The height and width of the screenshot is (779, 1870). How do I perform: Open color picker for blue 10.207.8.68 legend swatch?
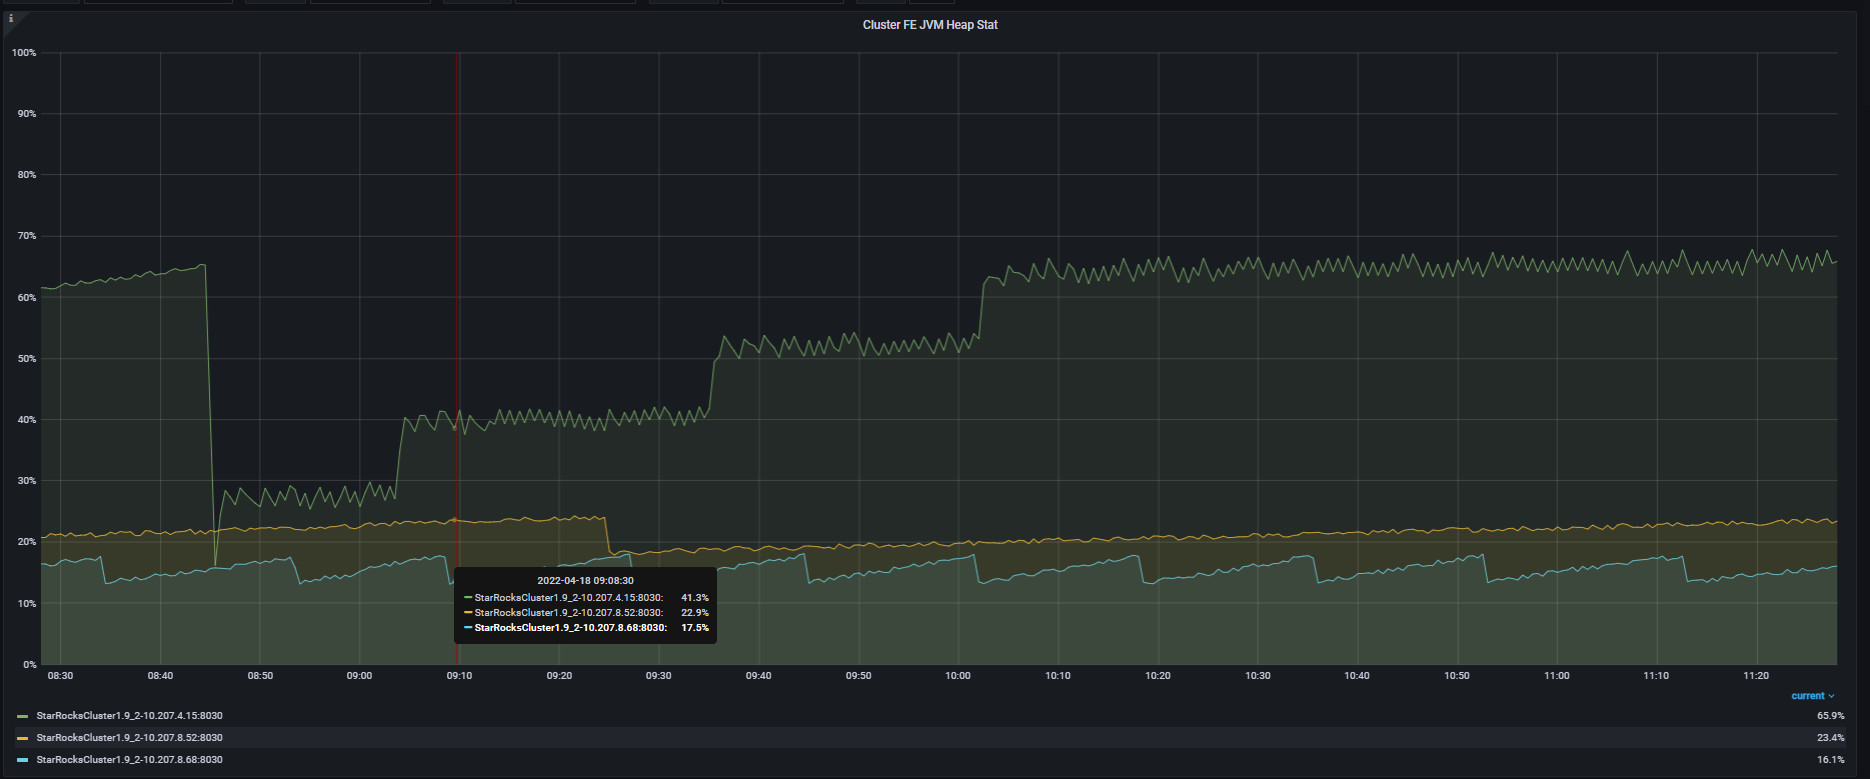tap(23, 760)
